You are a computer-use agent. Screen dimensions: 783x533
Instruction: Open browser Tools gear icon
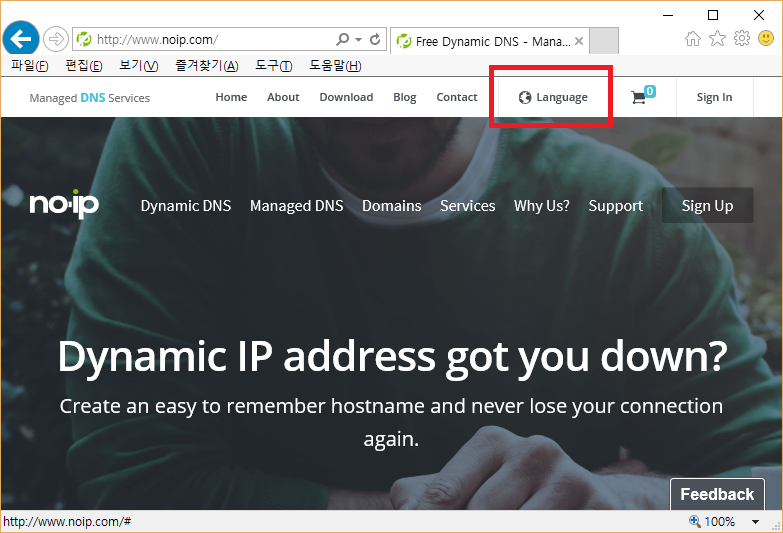point(741,39)
